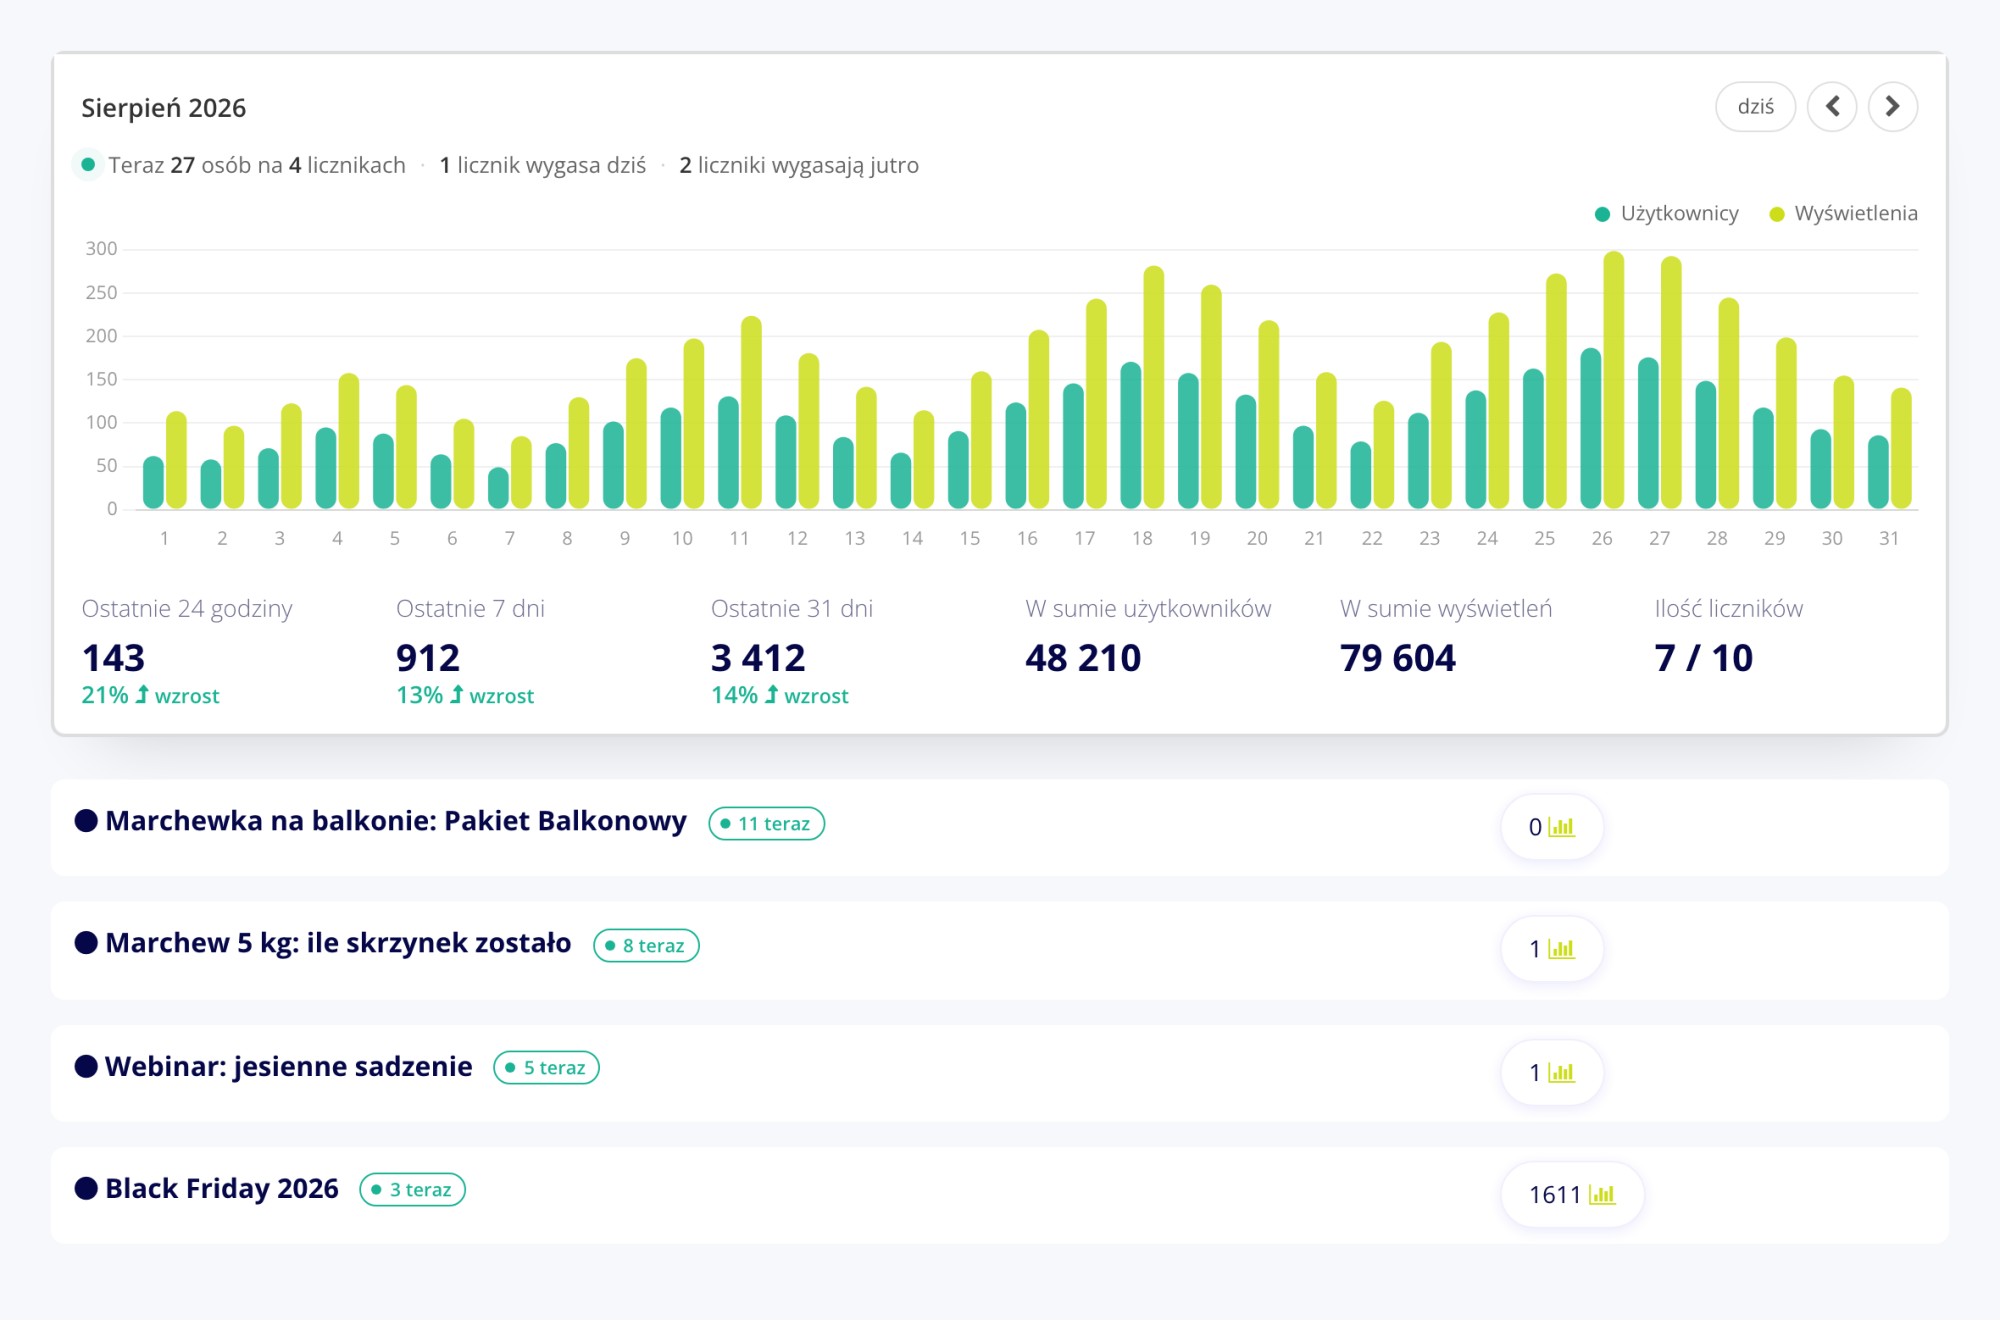This screenshot has width=2000, height=1320.
Task: Click the yellow views bar for day 11
Action: tap(752, 412)
